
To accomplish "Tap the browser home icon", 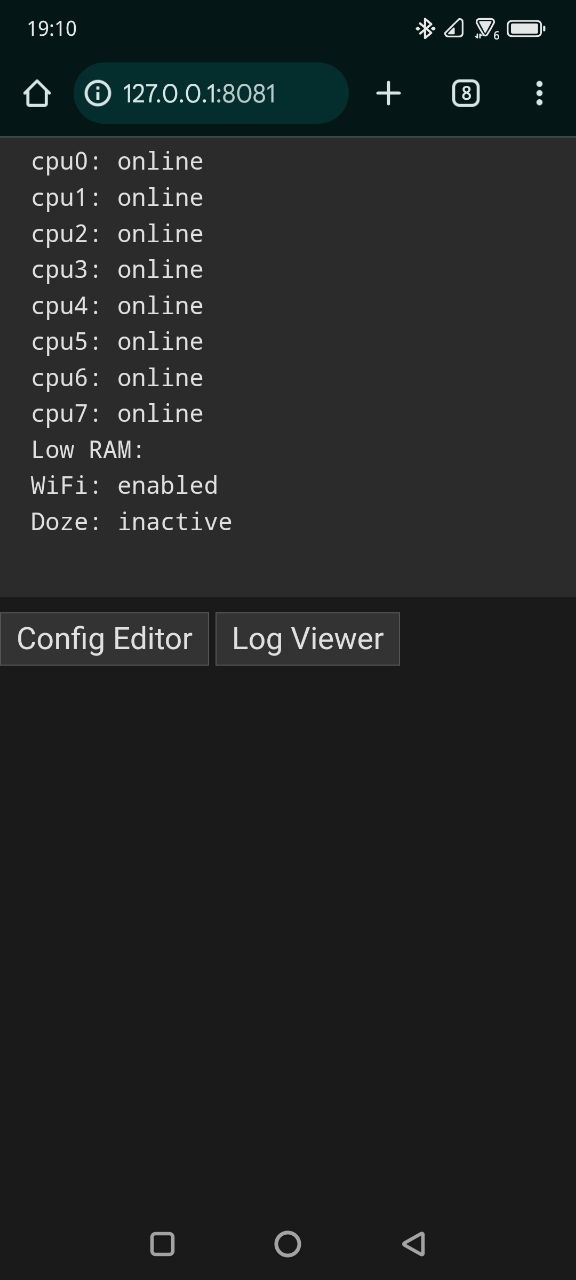I will [37, 94].
